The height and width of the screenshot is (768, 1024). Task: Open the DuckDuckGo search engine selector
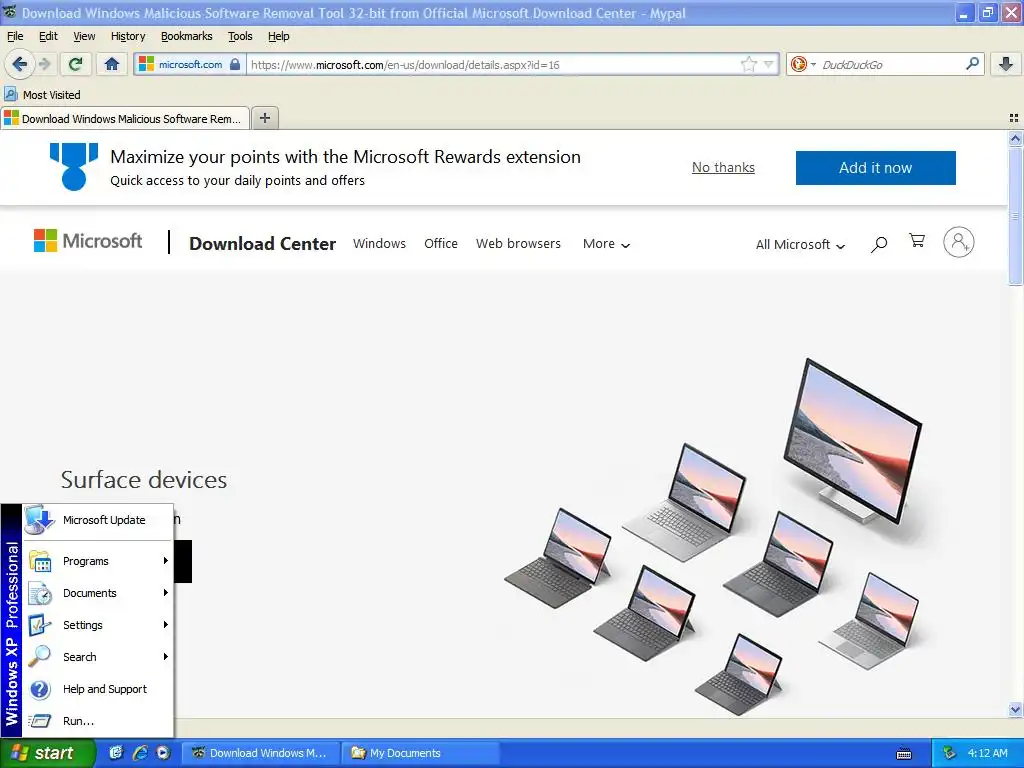pyautogui.click(x=803, y=64)
